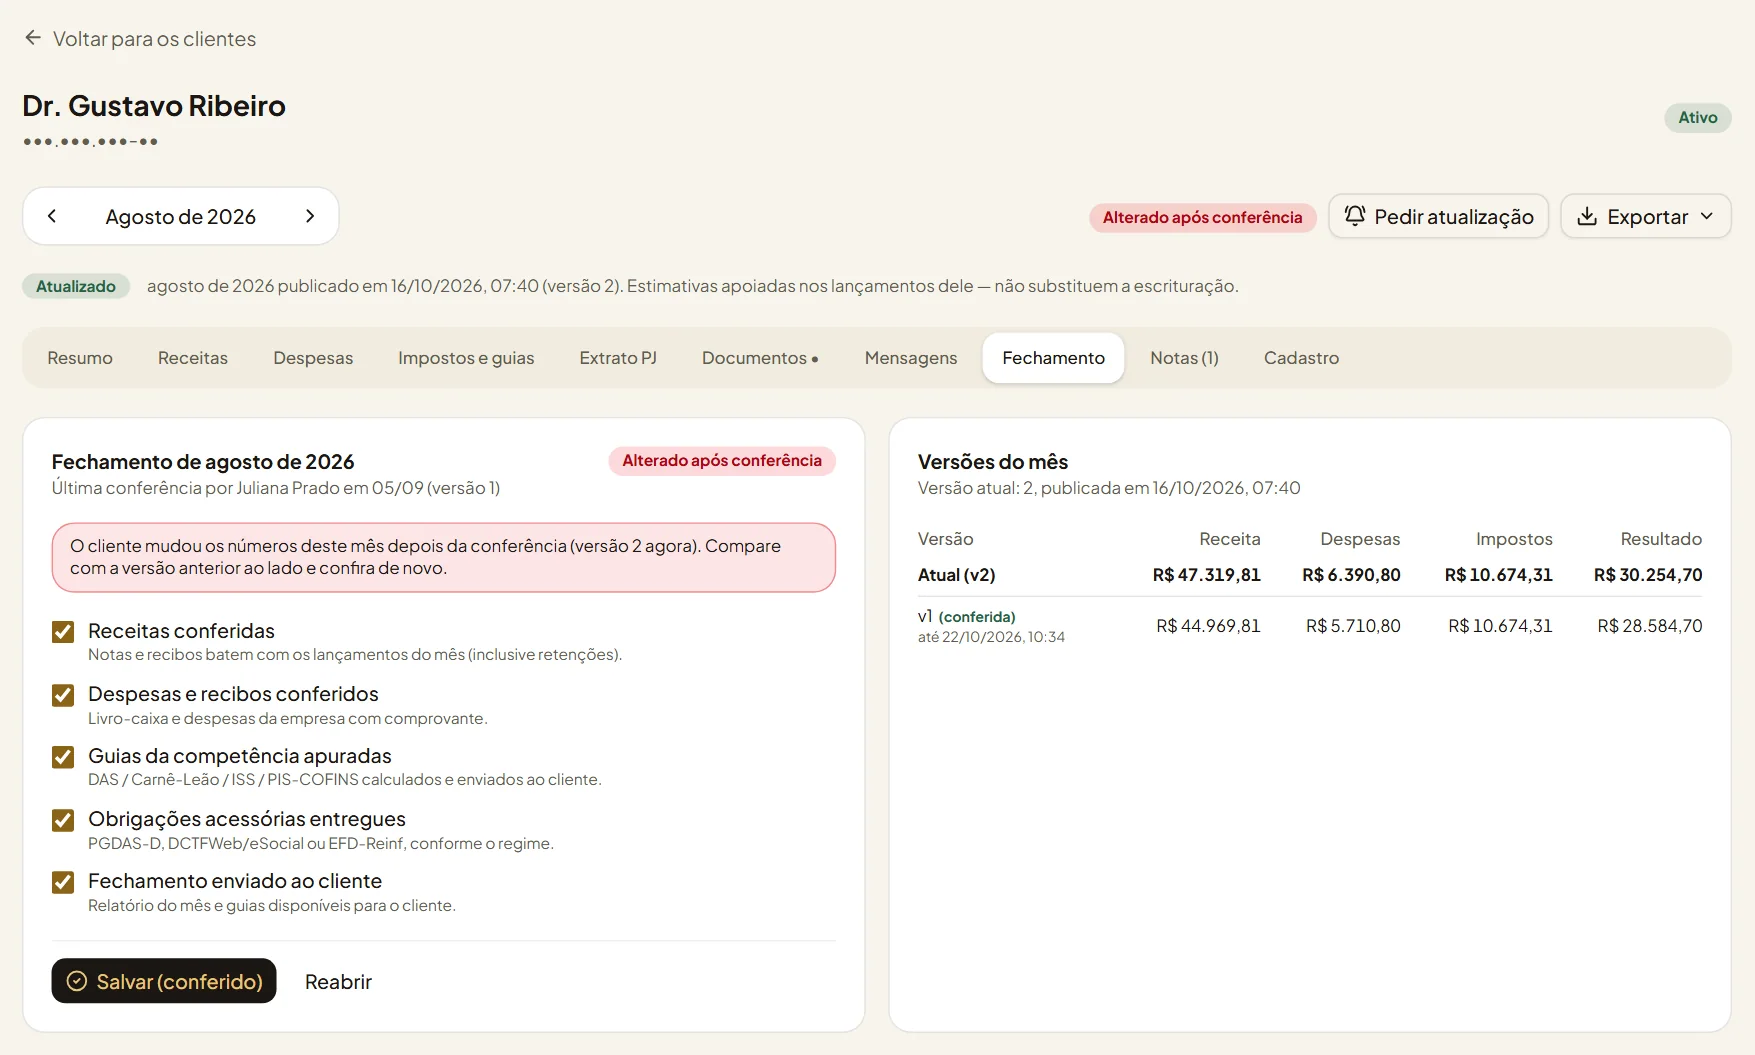Click the Agosto de 2026 month label

click(181, 217)
